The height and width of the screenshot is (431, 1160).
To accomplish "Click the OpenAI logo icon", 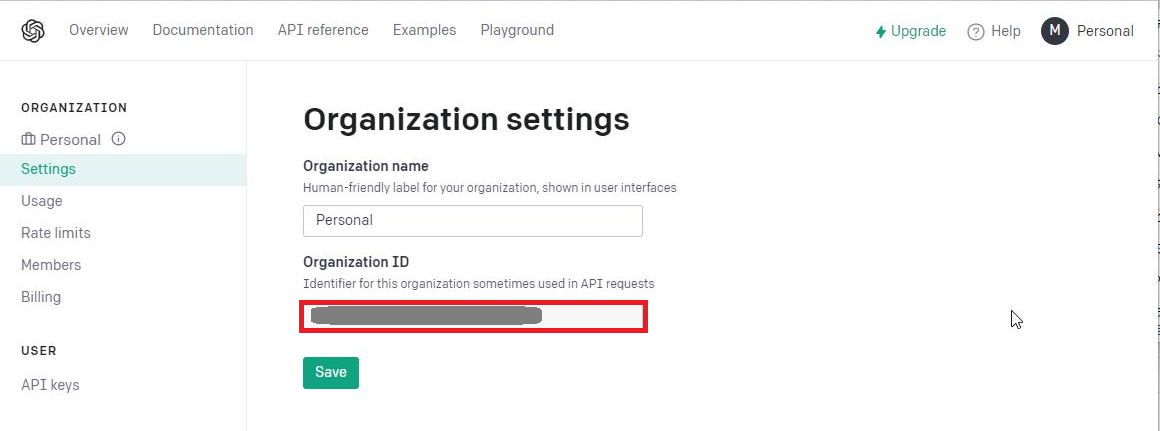I will click(x=33, y=30).
